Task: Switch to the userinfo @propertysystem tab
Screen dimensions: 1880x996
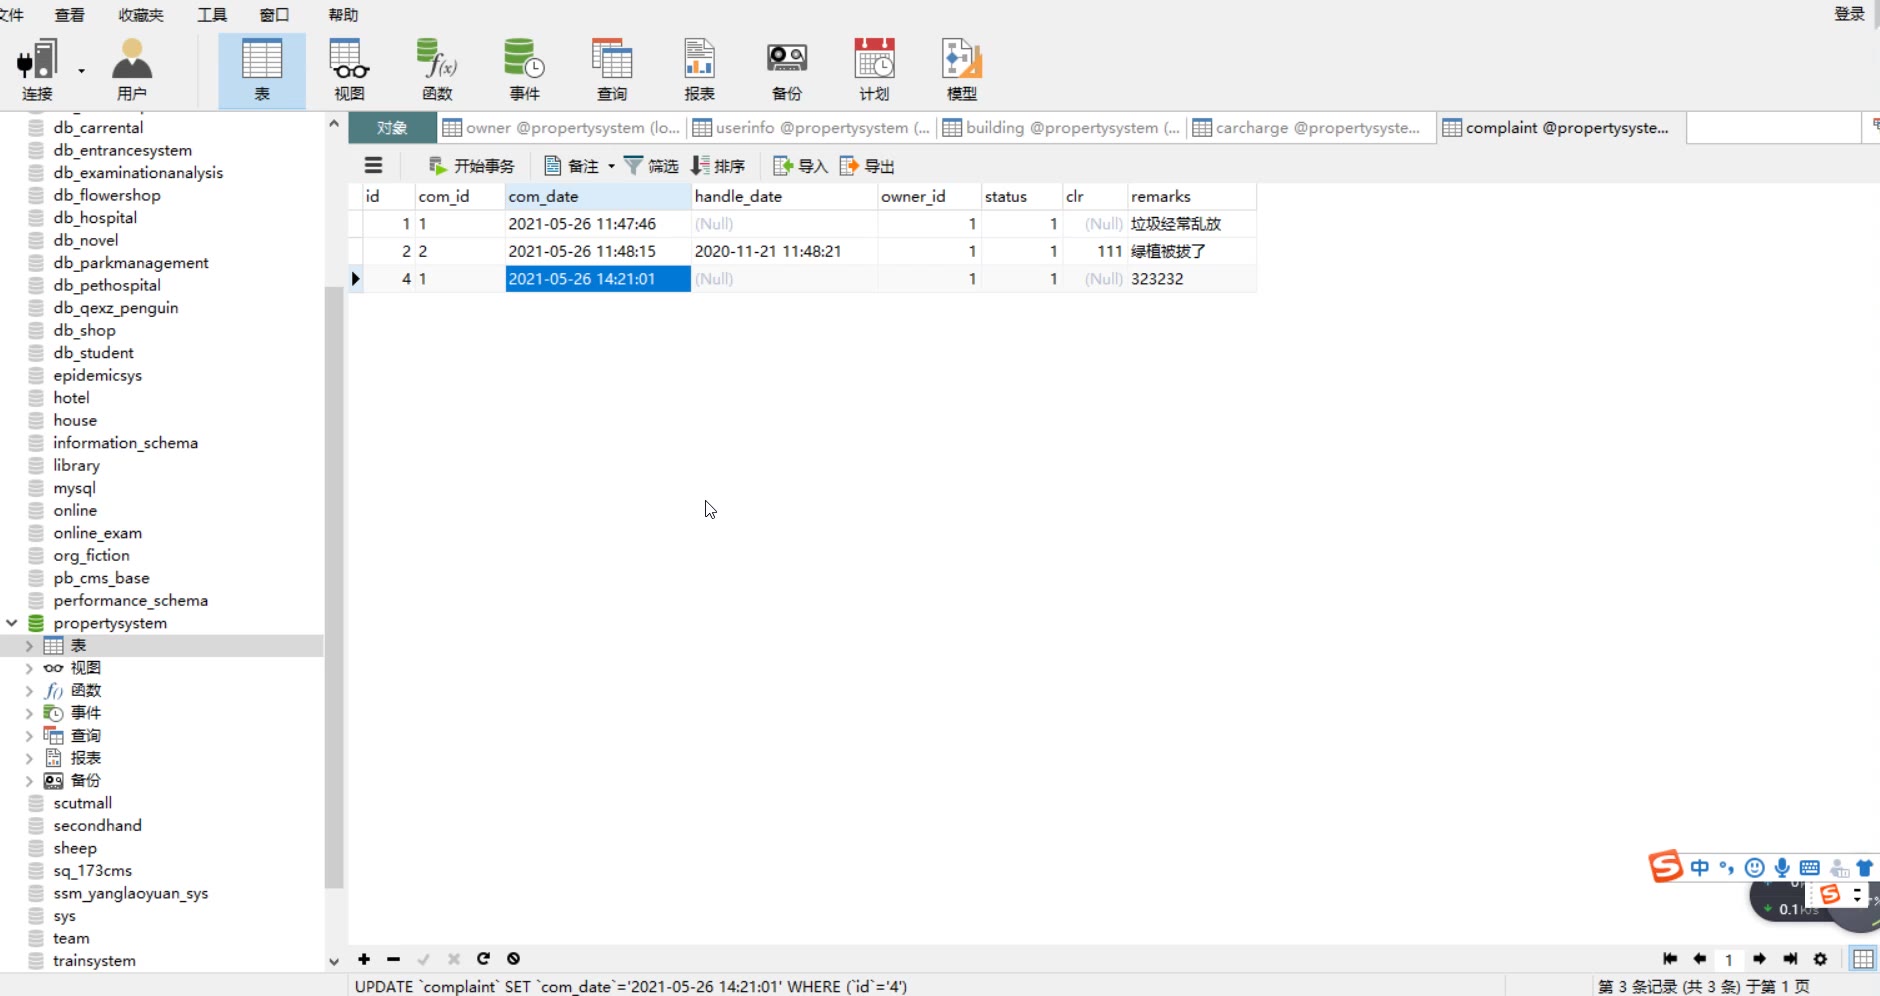Action: click(812, 128)
